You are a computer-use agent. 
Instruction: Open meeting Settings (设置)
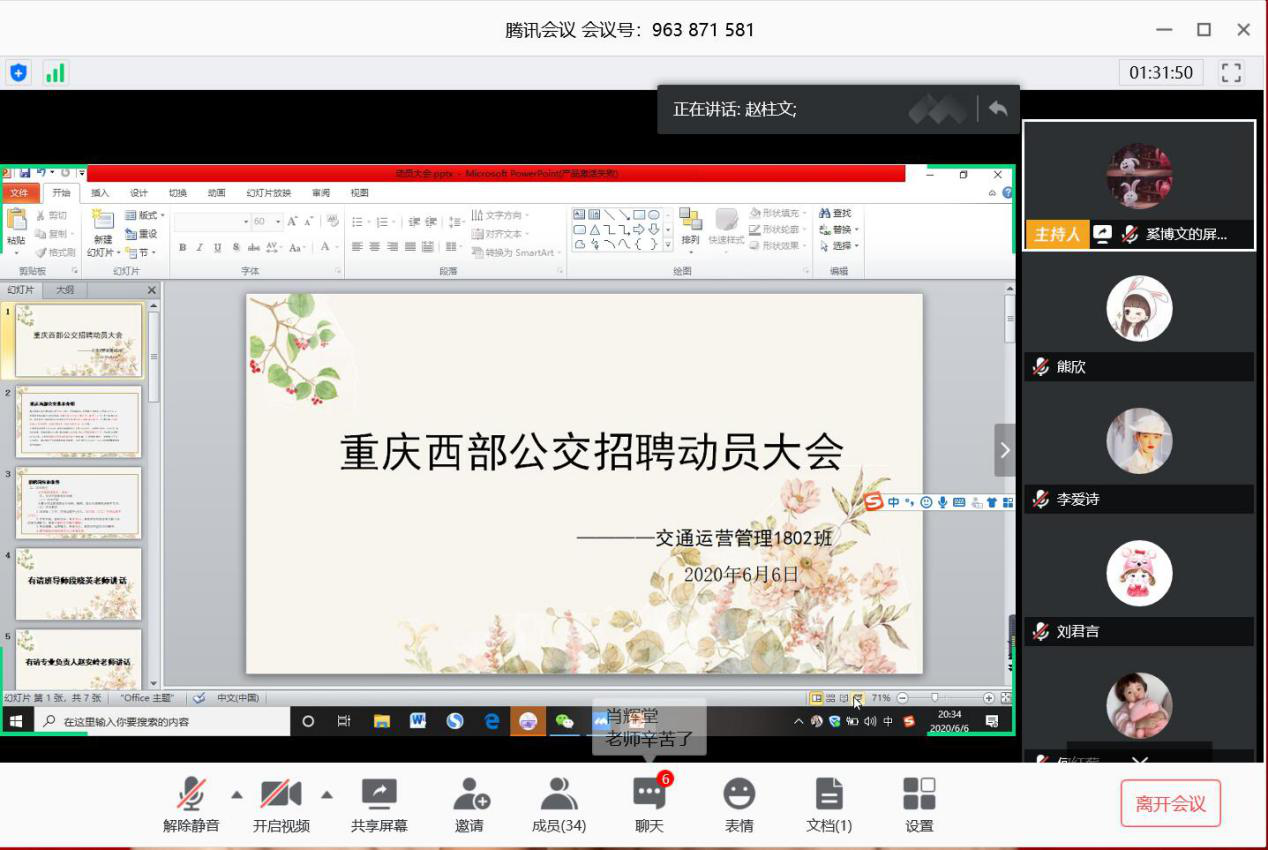(x=919, y=795)
